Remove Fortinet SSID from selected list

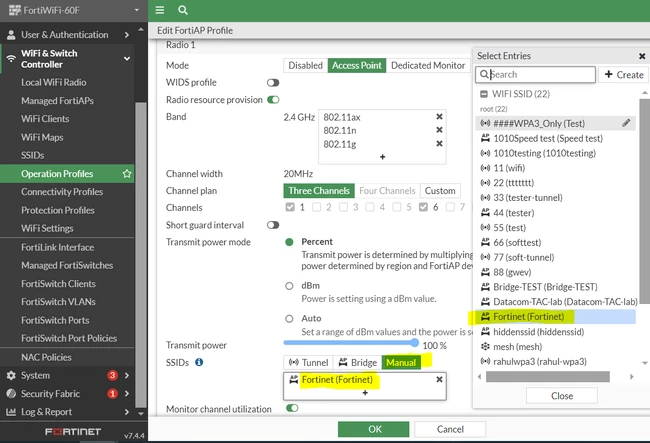[x=439, y=379]
